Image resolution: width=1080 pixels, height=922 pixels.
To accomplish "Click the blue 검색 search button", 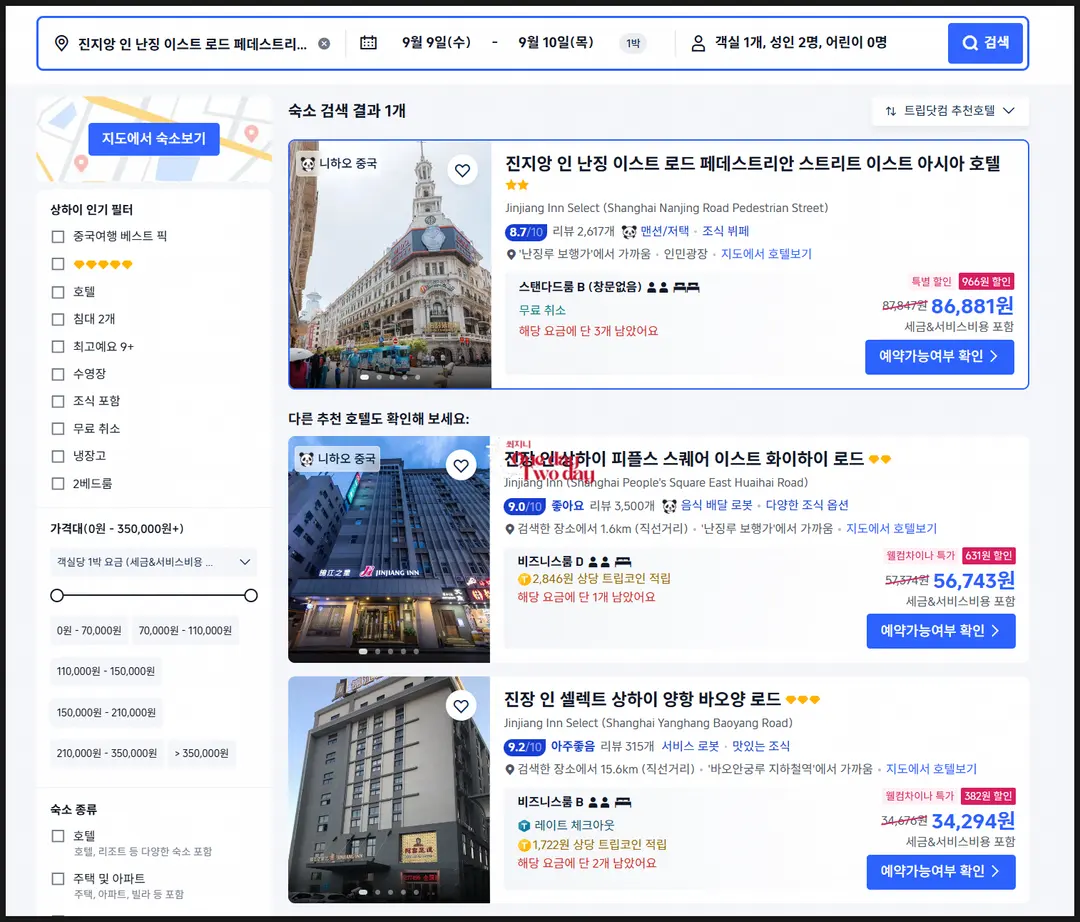I will (985, 43).
